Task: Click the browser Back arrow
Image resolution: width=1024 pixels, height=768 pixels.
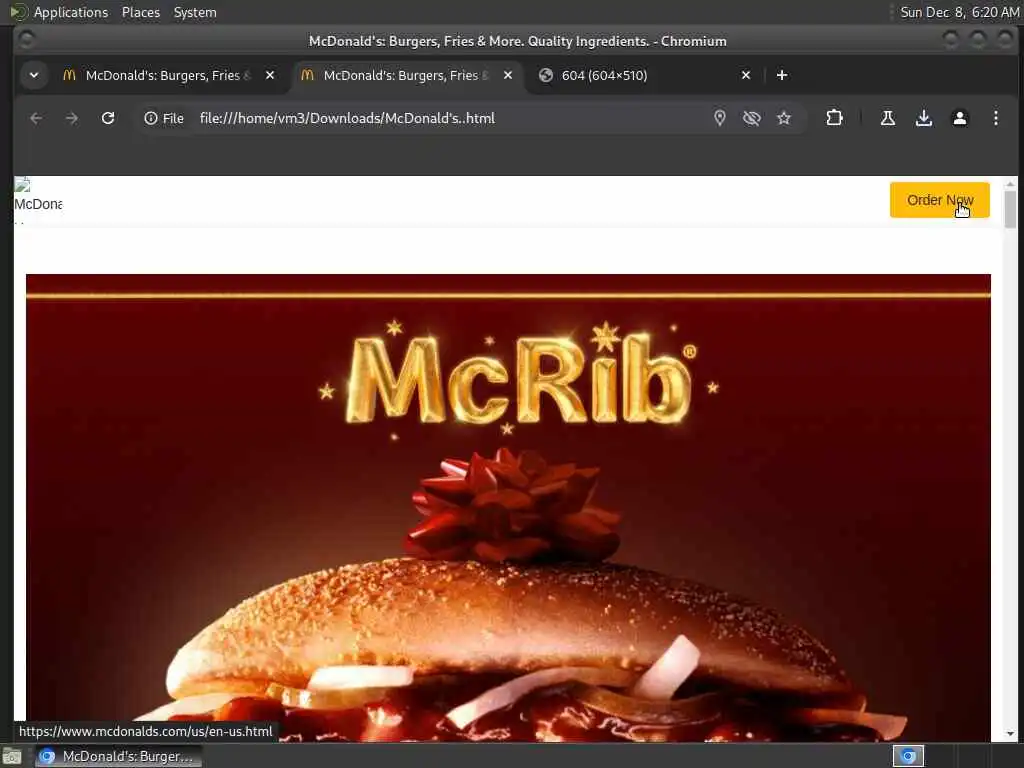Action: tap(36, 118)
